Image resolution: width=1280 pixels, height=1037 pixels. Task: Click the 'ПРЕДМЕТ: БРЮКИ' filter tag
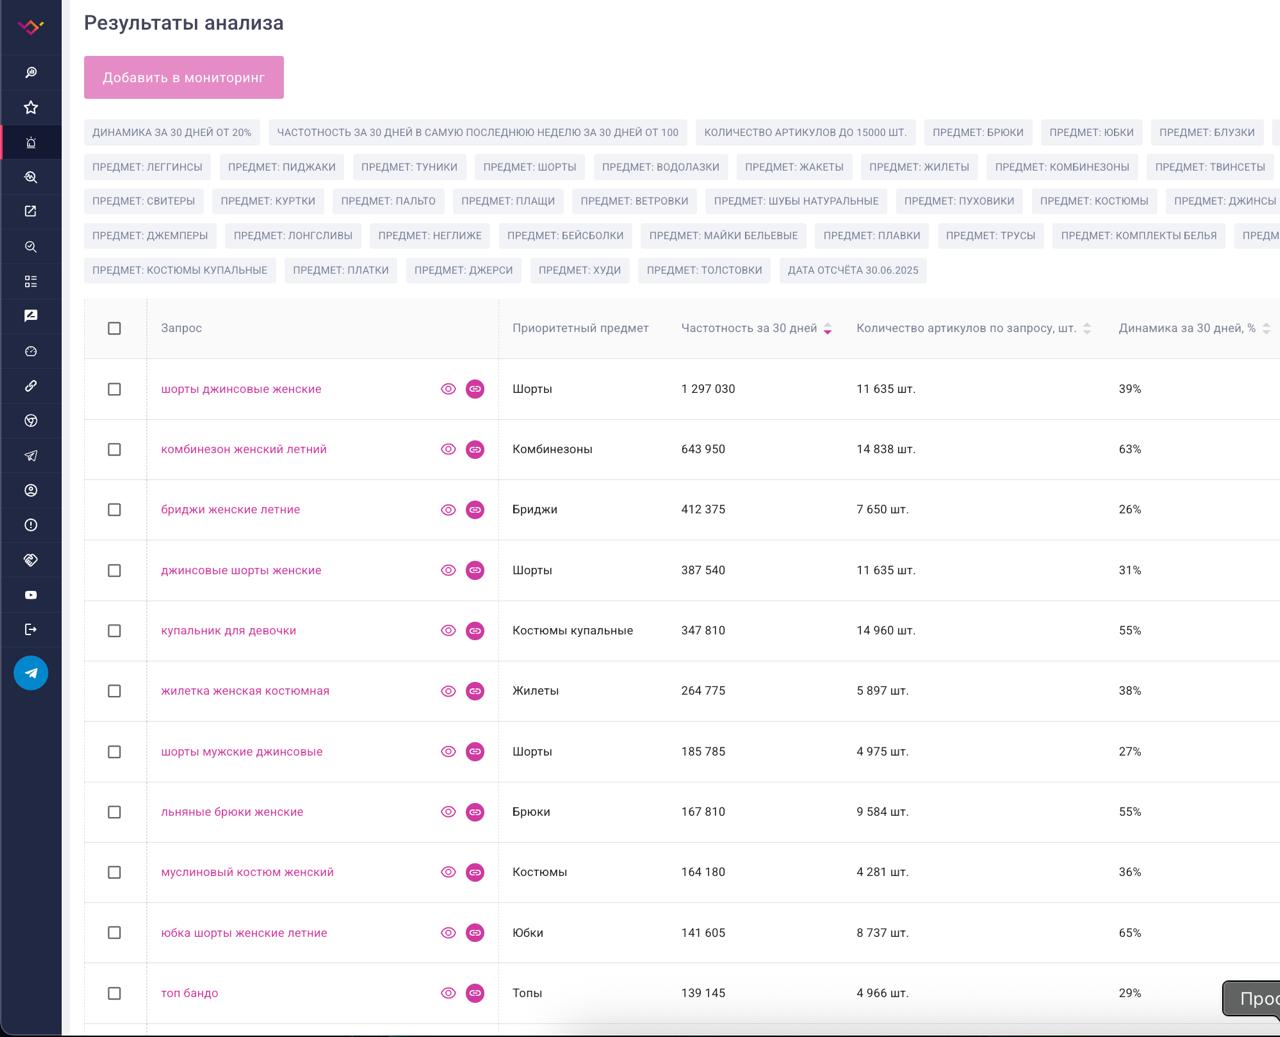click(978, 132)
